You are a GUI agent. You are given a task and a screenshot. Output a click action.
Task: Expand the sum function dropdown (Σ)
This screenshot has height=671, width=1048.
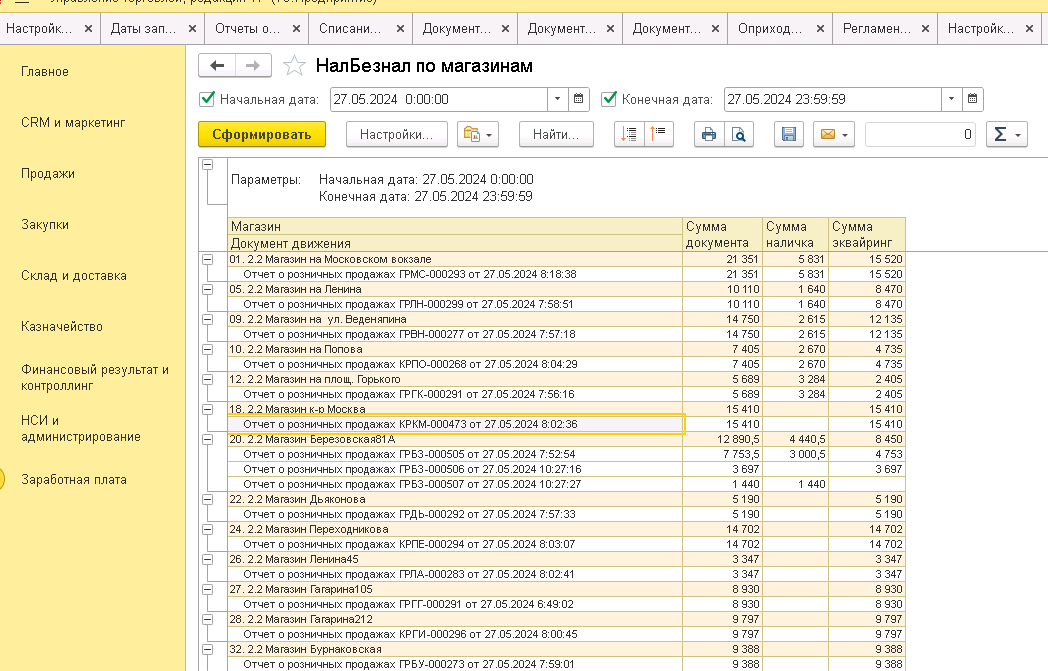tap(1006, 134)
